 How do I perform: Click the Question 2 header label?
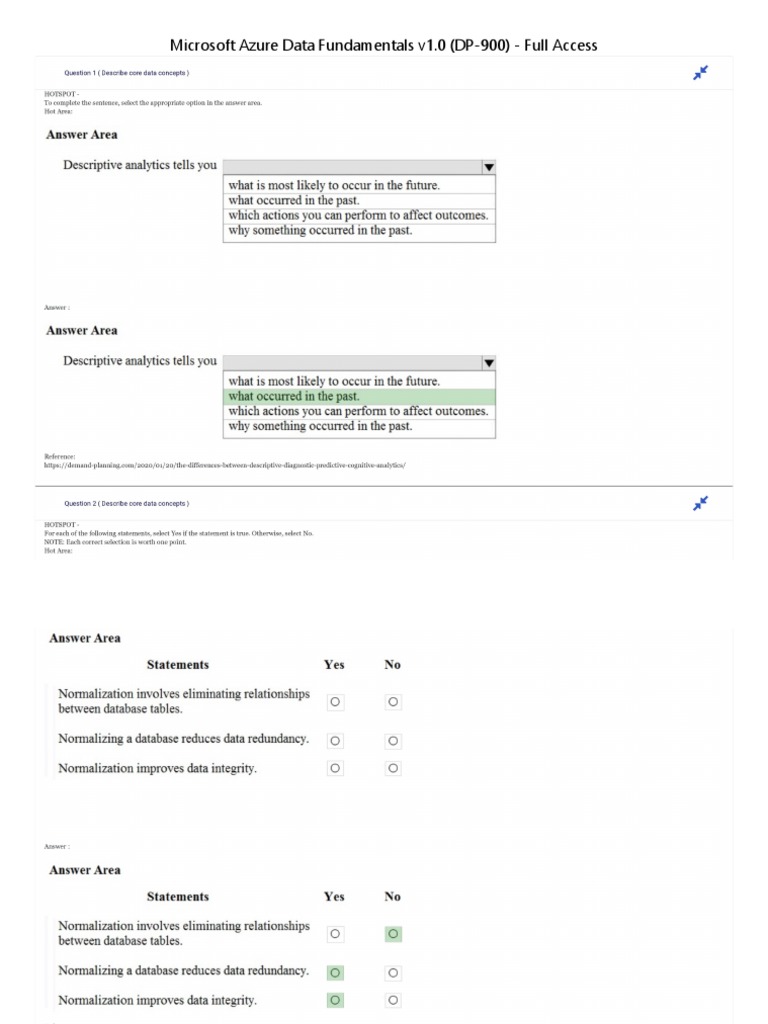coord(126,503)
